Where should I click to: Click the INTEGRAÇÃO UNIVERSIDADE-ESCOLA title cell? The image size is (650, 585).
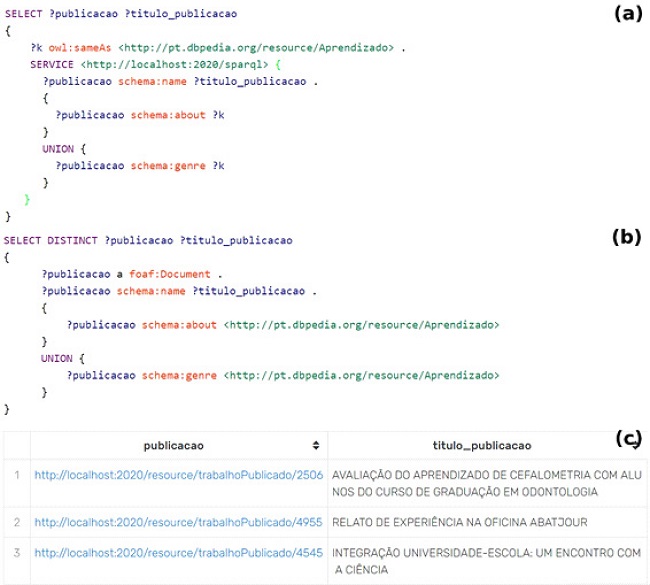pyautogui.click(x=486, y=560)
